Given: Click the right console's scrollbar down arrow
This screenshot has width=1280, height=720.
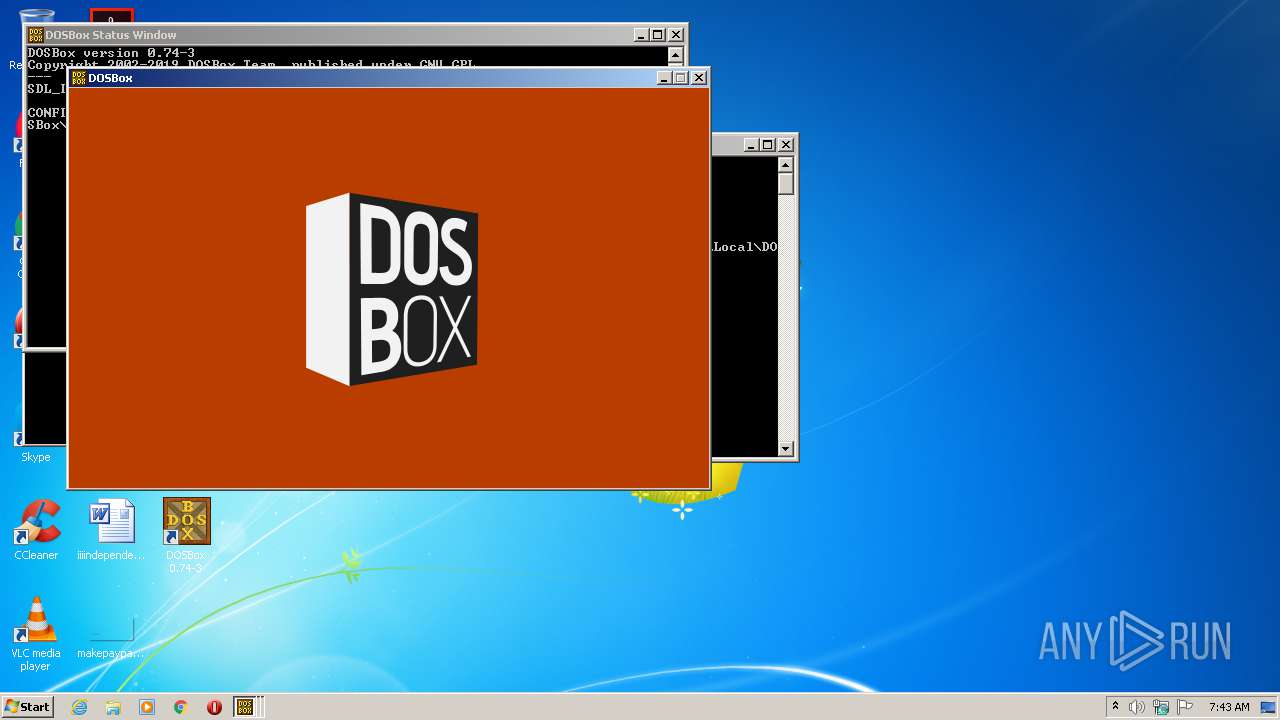Looking at the screenshot, I should (786, 449).
